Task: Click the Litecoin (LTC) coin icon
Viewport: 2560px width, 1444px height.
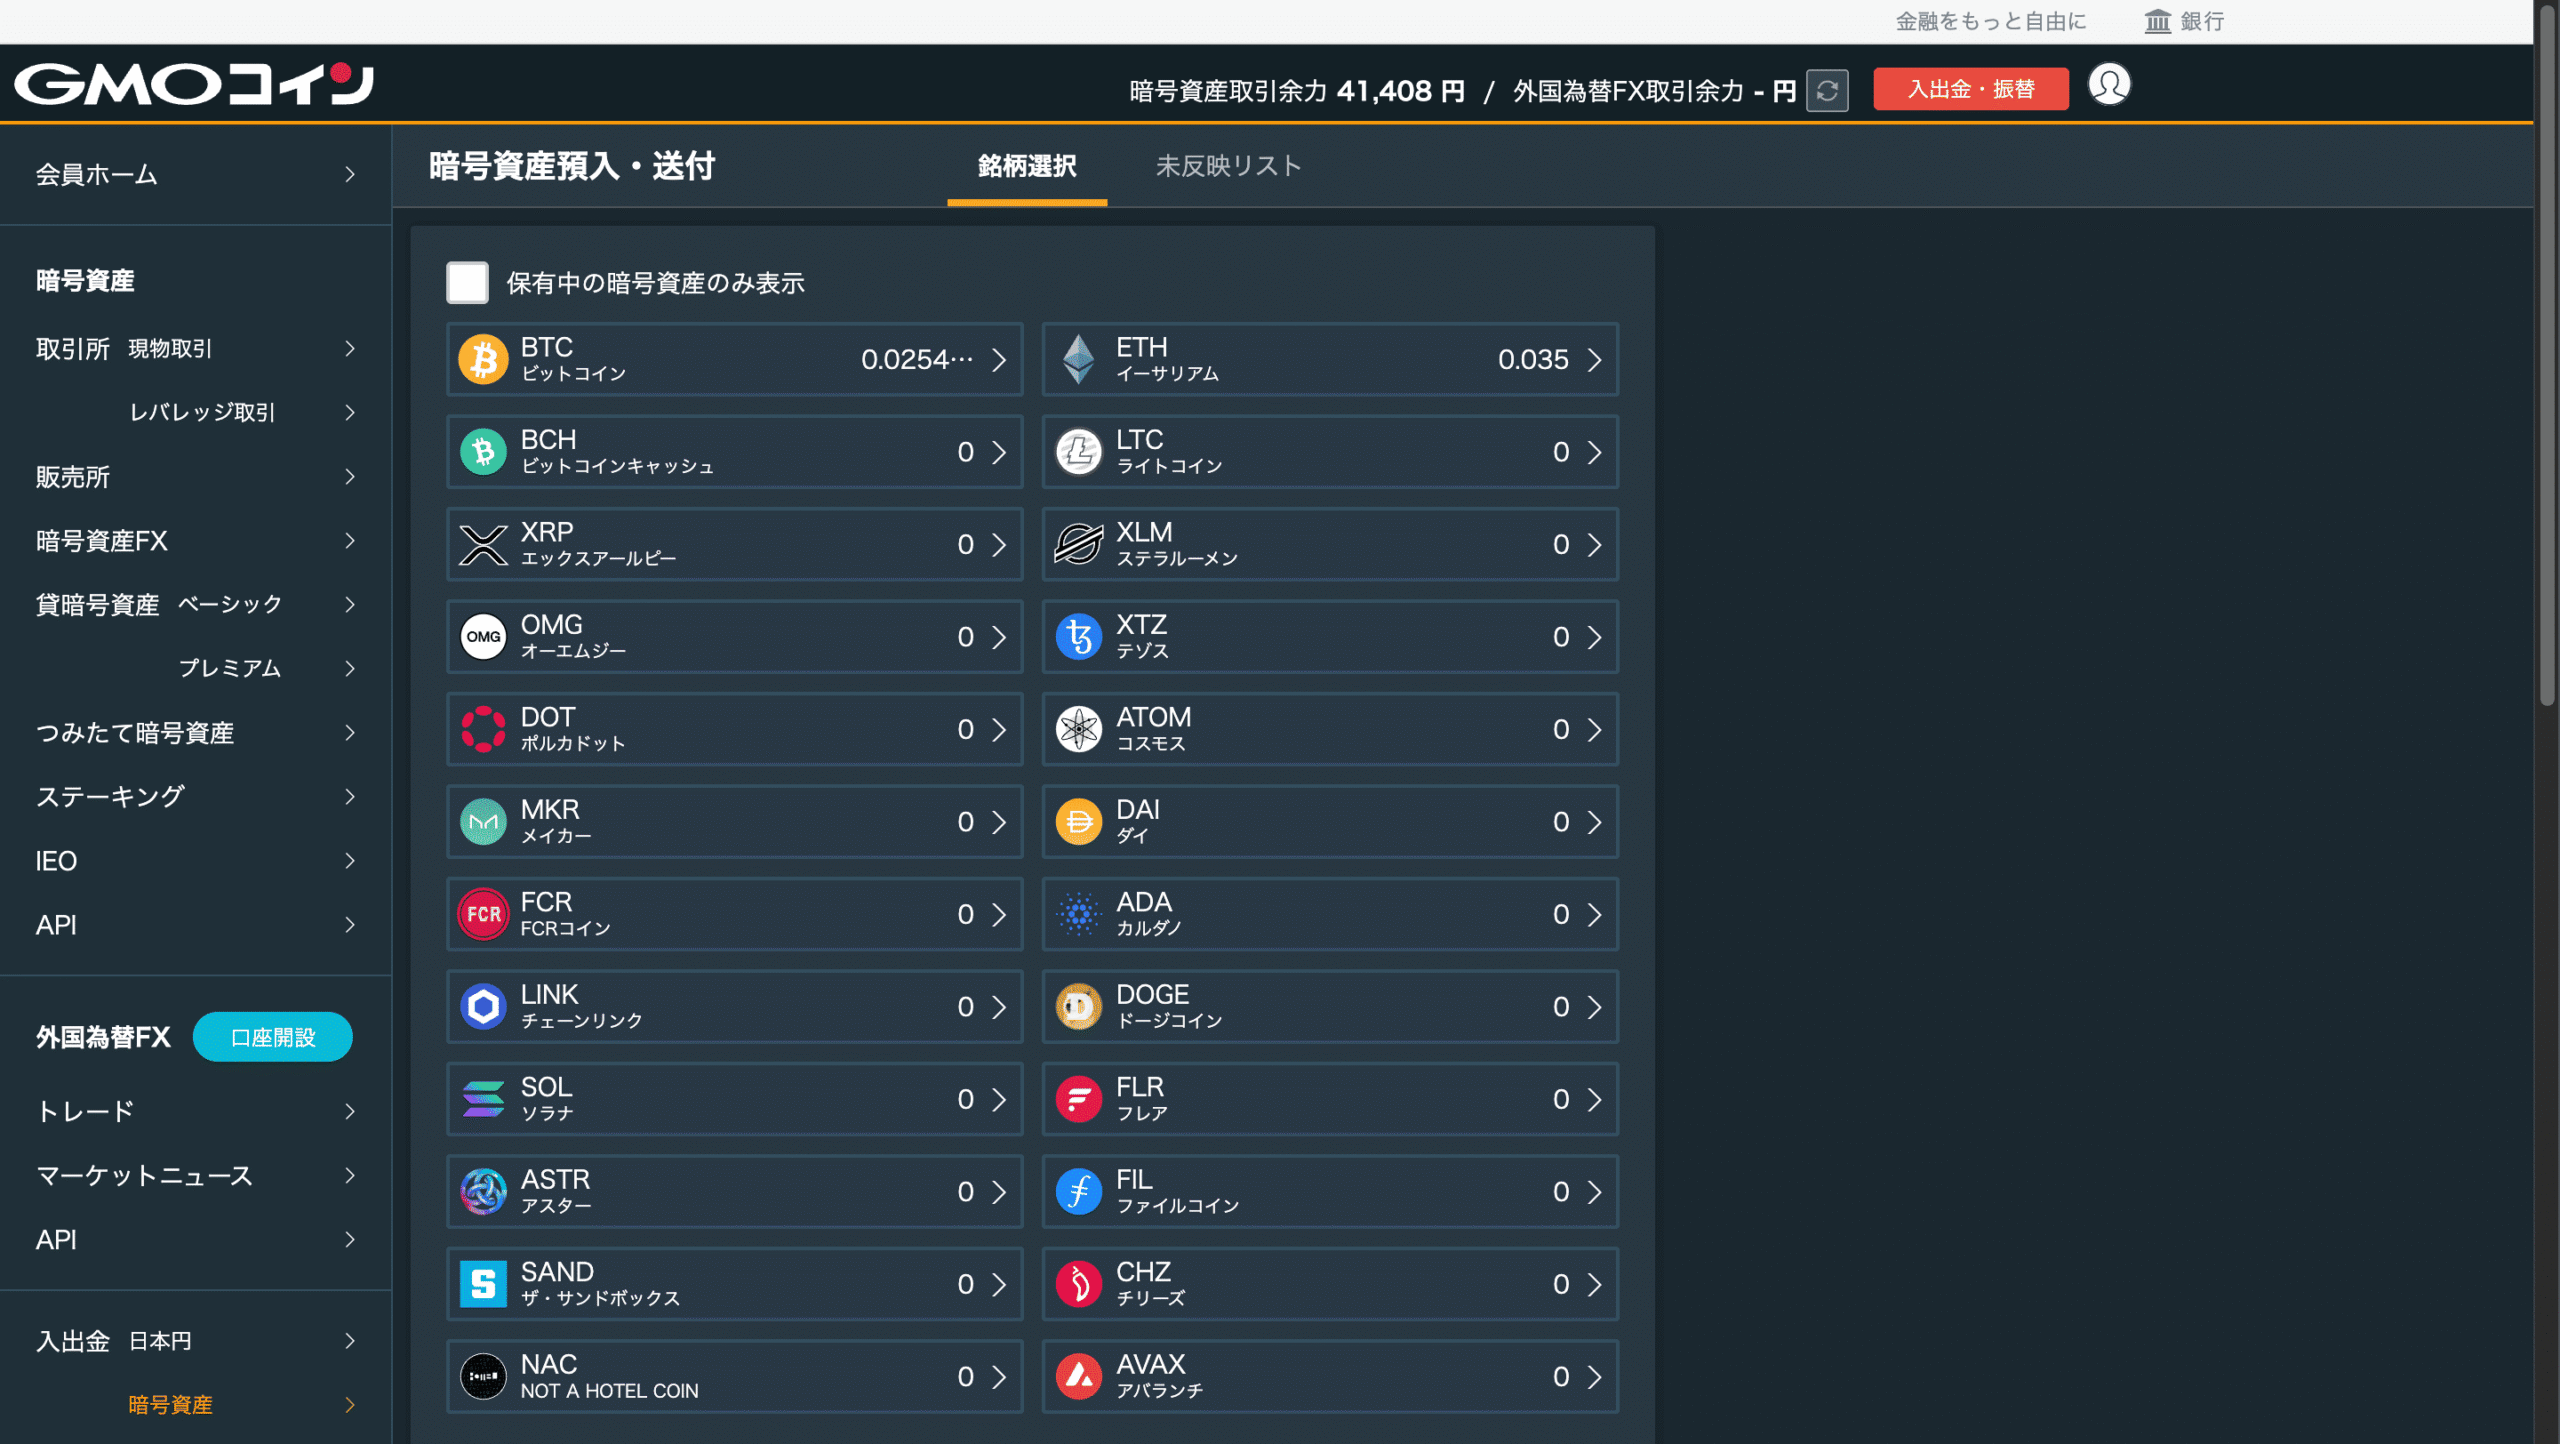Action: 1080,452
